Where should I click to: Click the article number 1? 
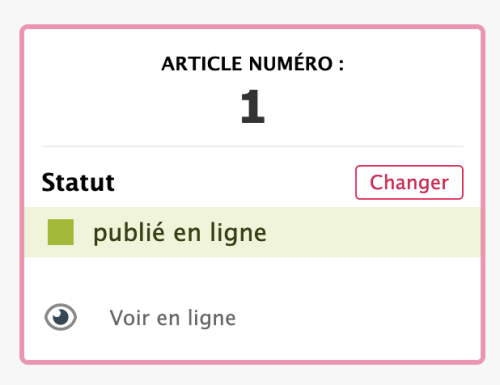pyautogui.click(x=253, y=107)
